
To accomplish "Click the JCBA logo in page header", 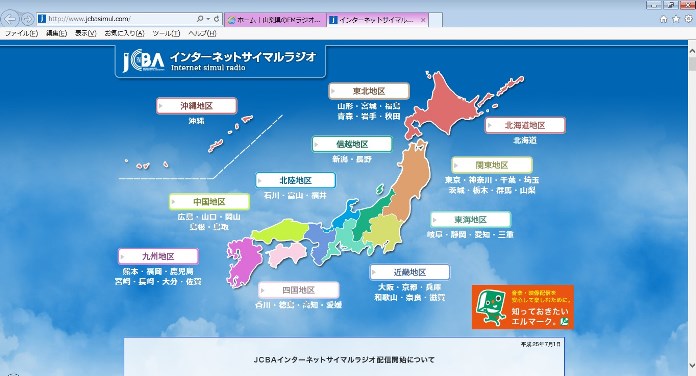I will point(143,61).
